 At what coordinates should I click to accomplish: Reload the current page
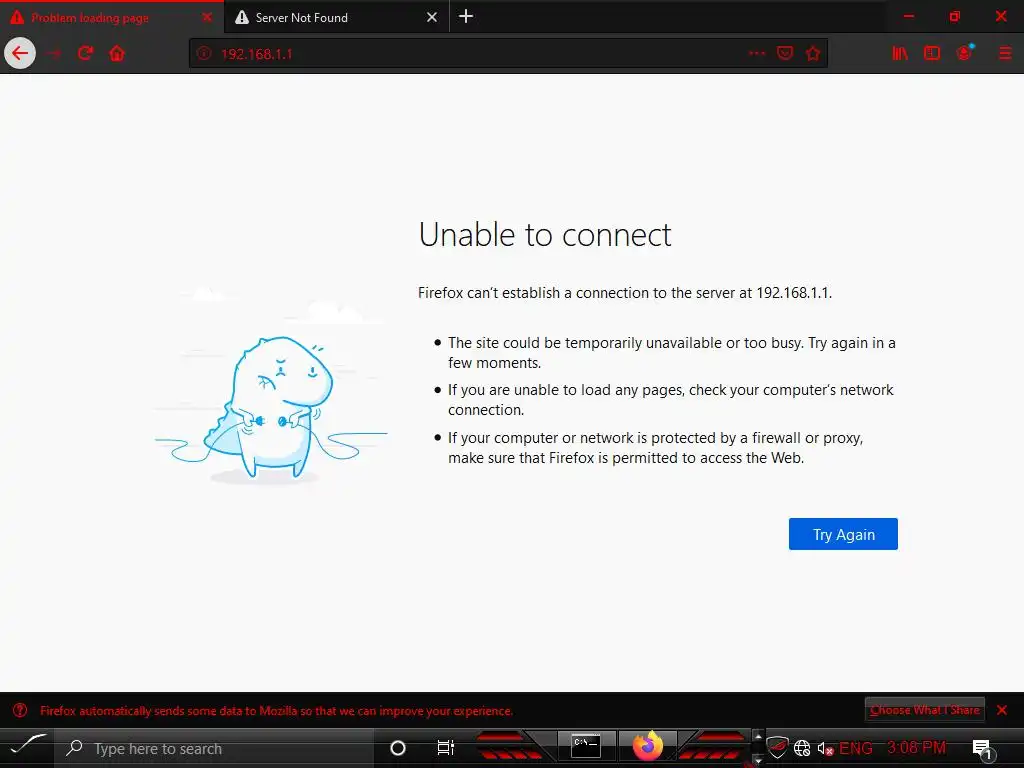(86, 54)
